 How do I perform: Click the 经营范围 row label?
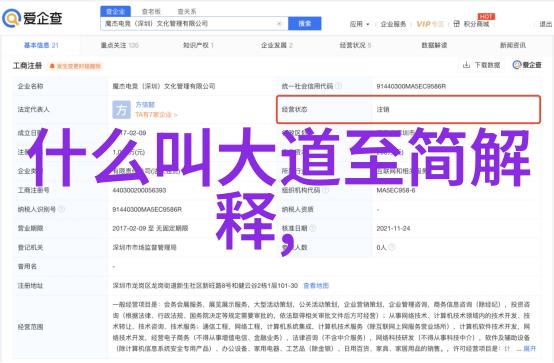coord(30,327)
